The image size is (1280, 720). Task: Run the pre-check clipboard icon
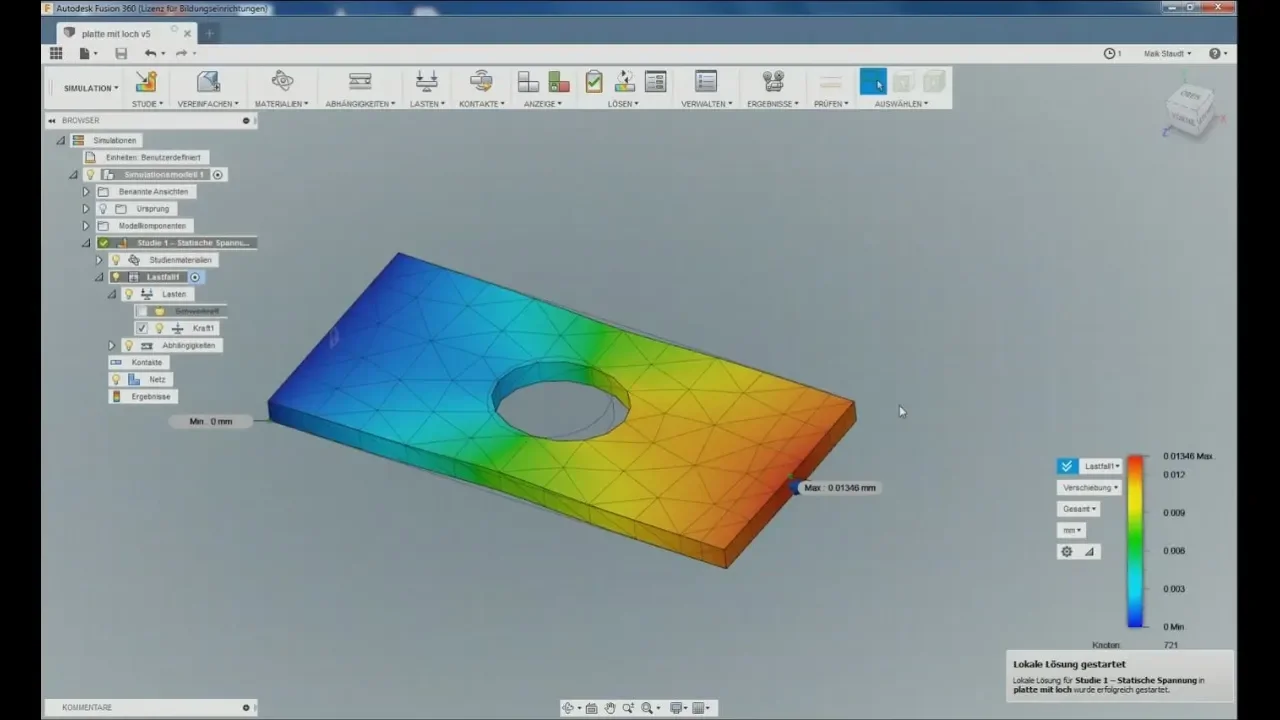coord(594,81)
